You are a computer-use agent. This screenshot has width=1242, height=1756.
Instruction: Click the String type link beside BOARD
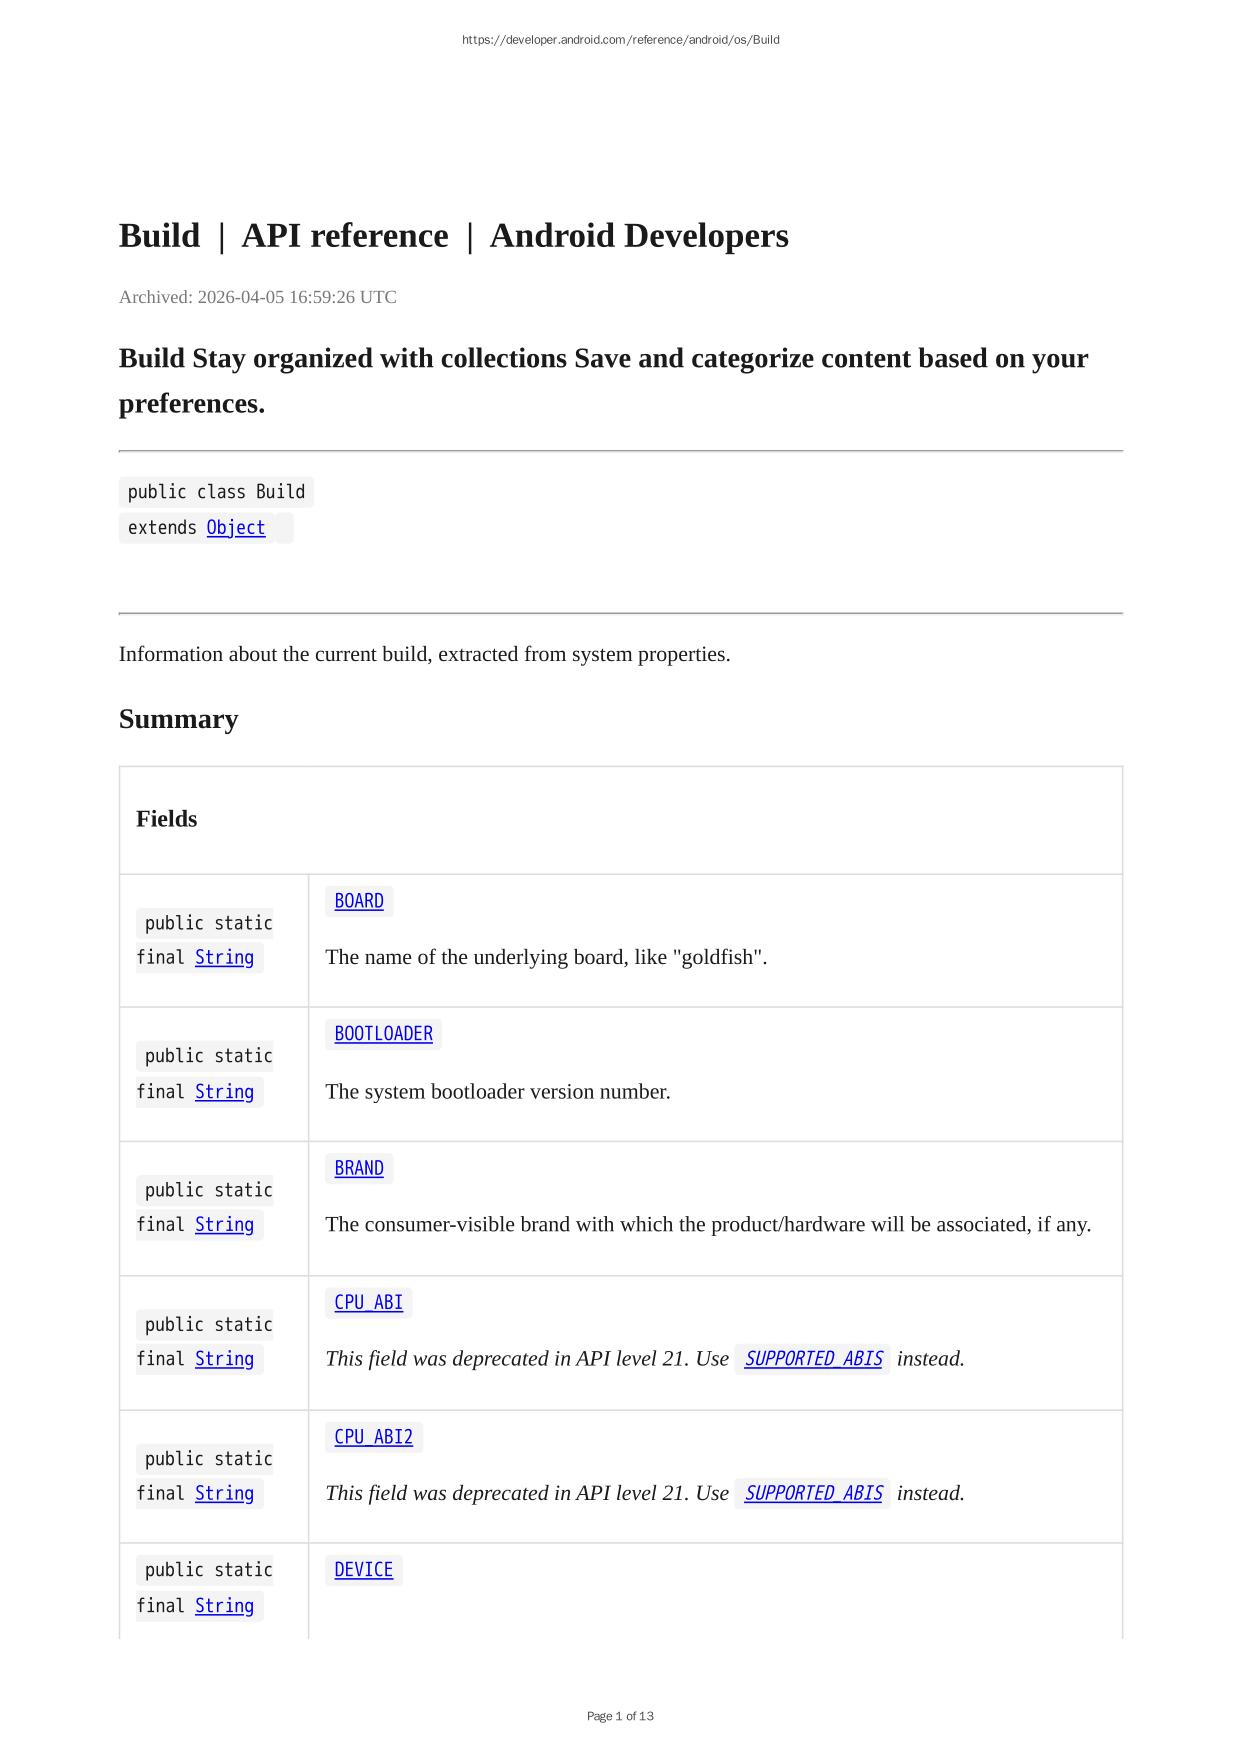[x=224, y=958]
